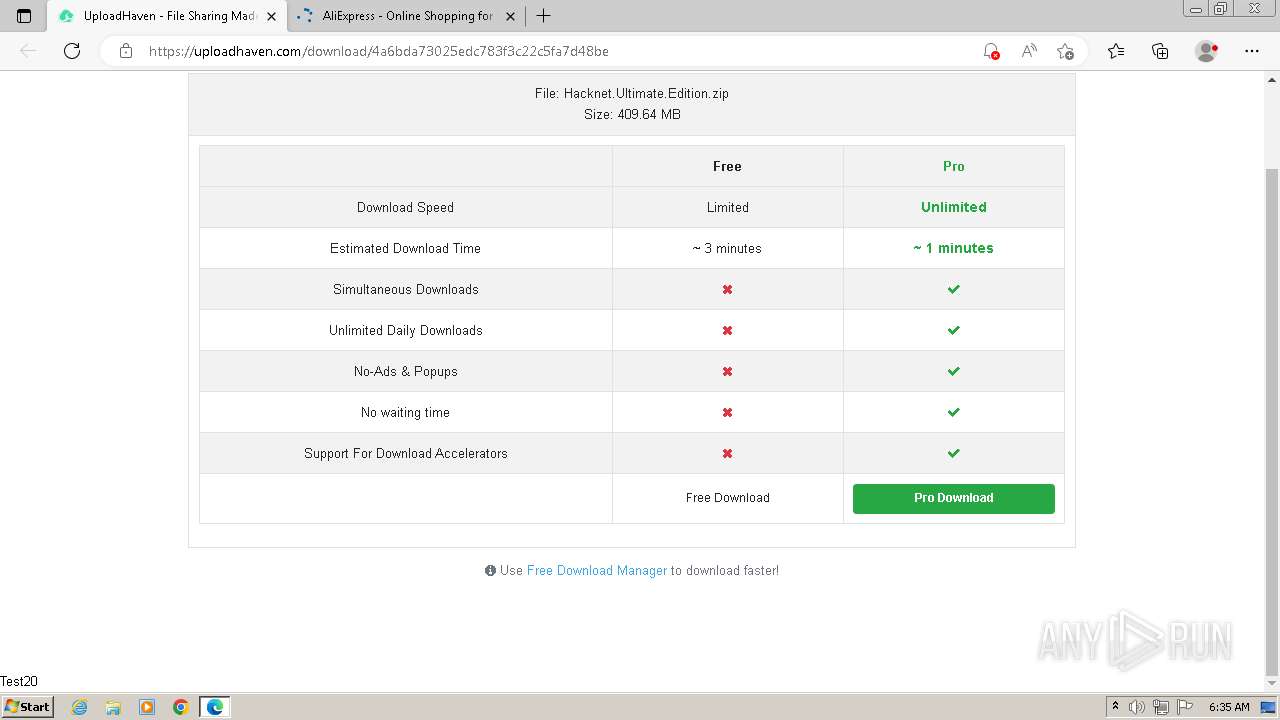Click the info icon before Use Free Download Manager

click(490, 571)
